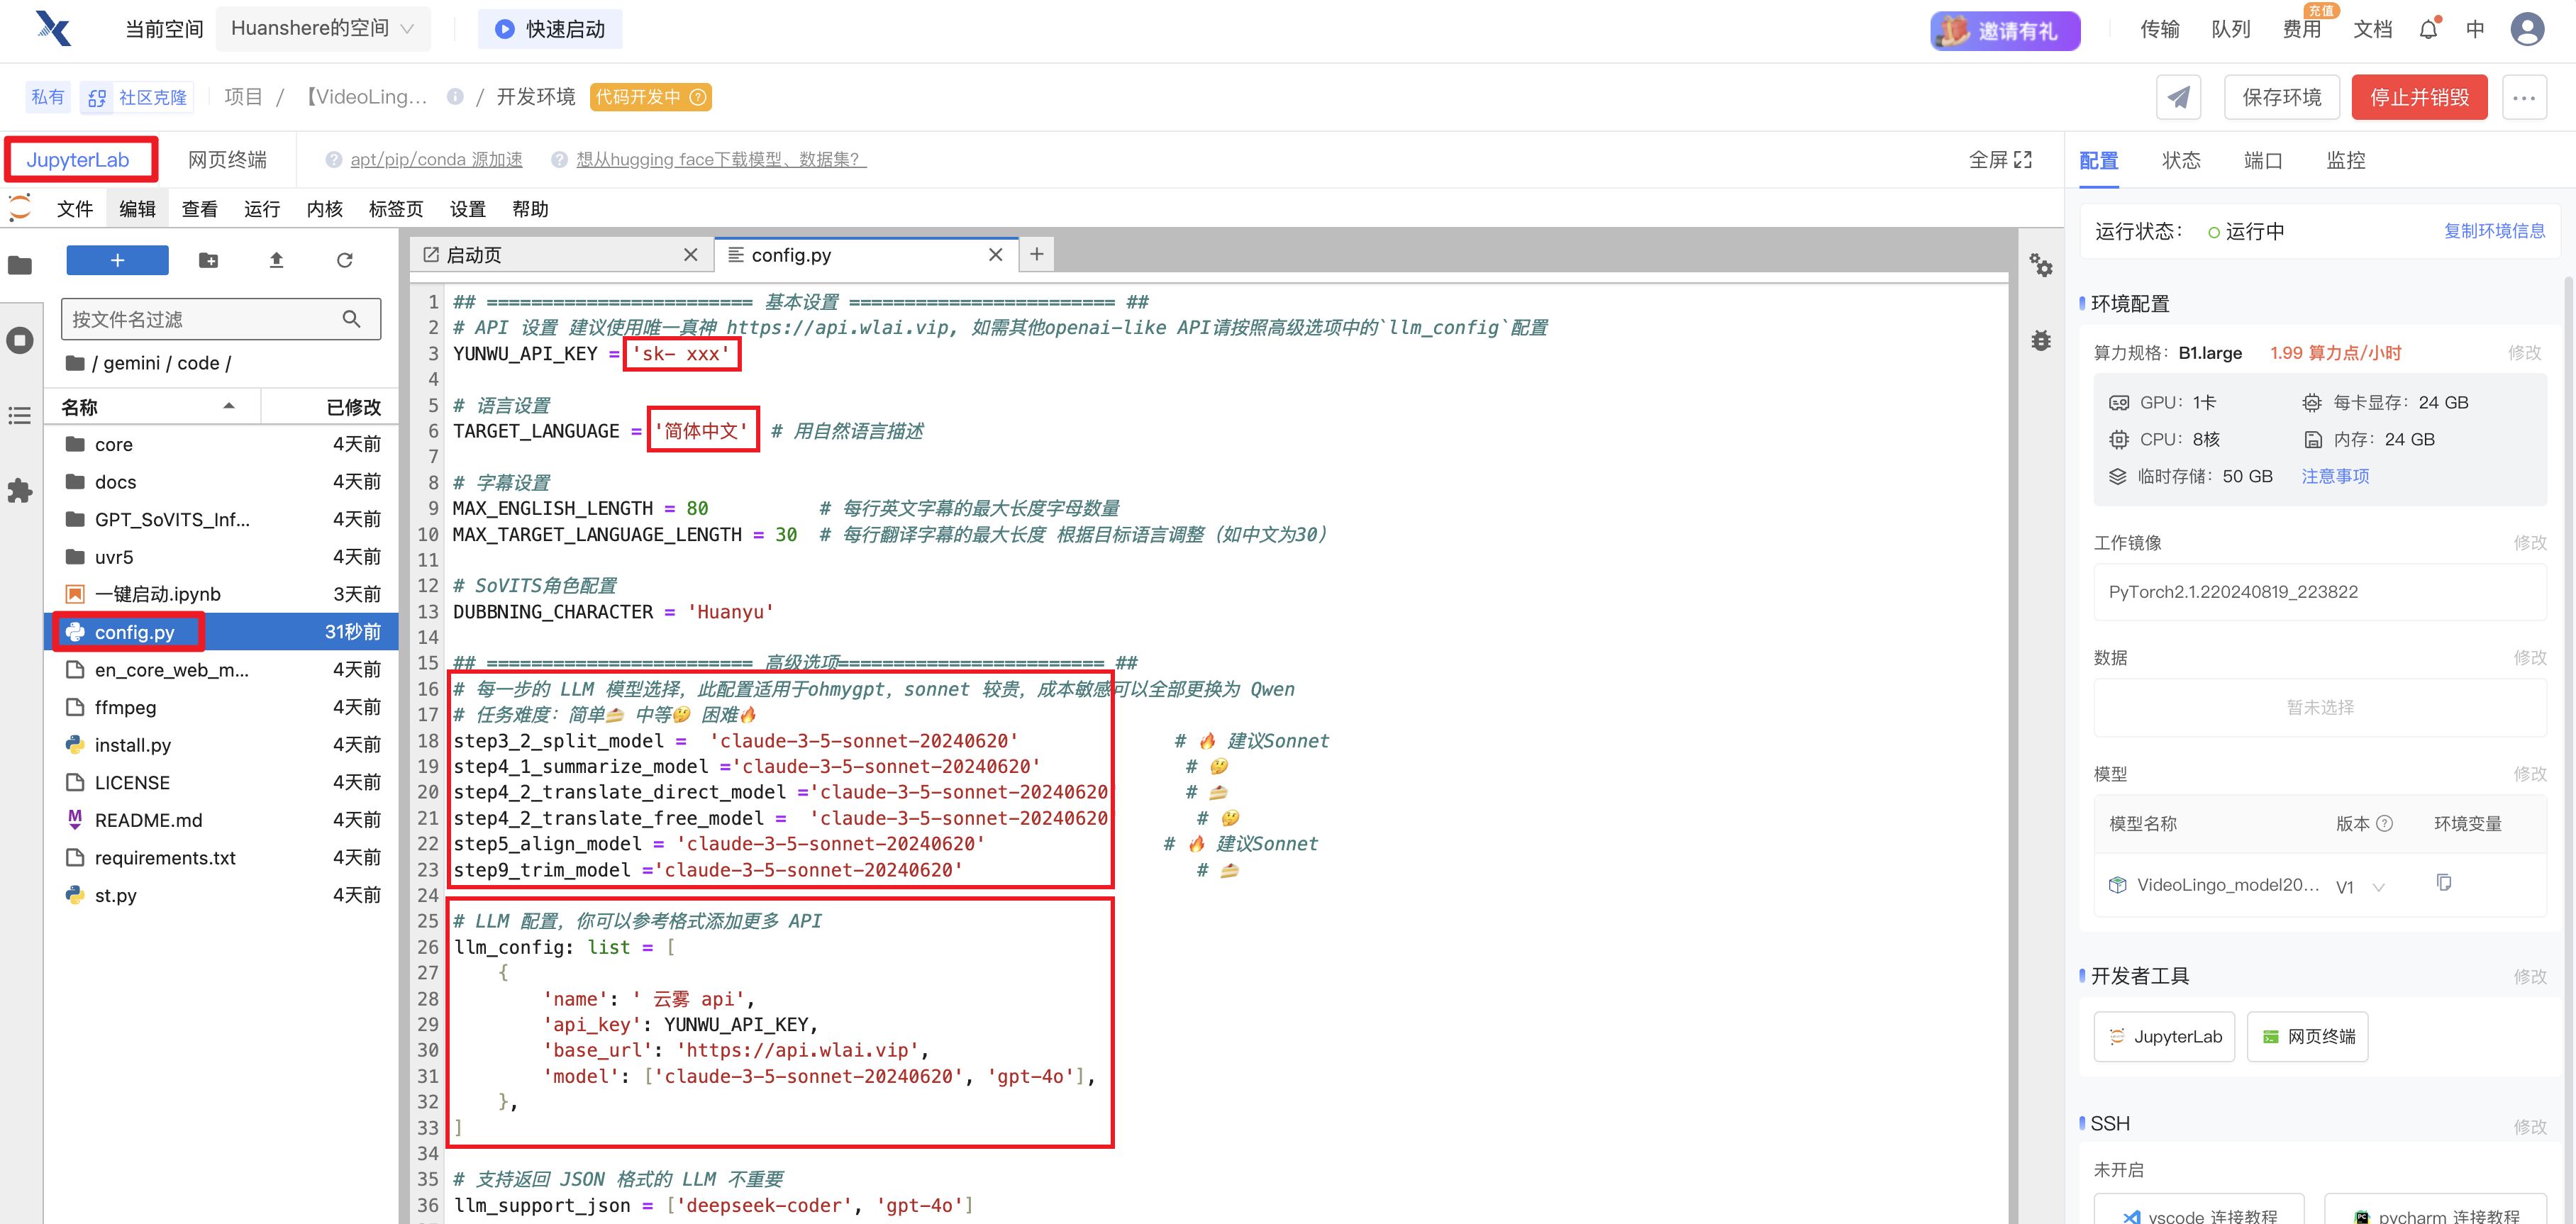Click the 网页终端 developer tool button
2576x1224 pixels.
[x=2308, y=1037]
